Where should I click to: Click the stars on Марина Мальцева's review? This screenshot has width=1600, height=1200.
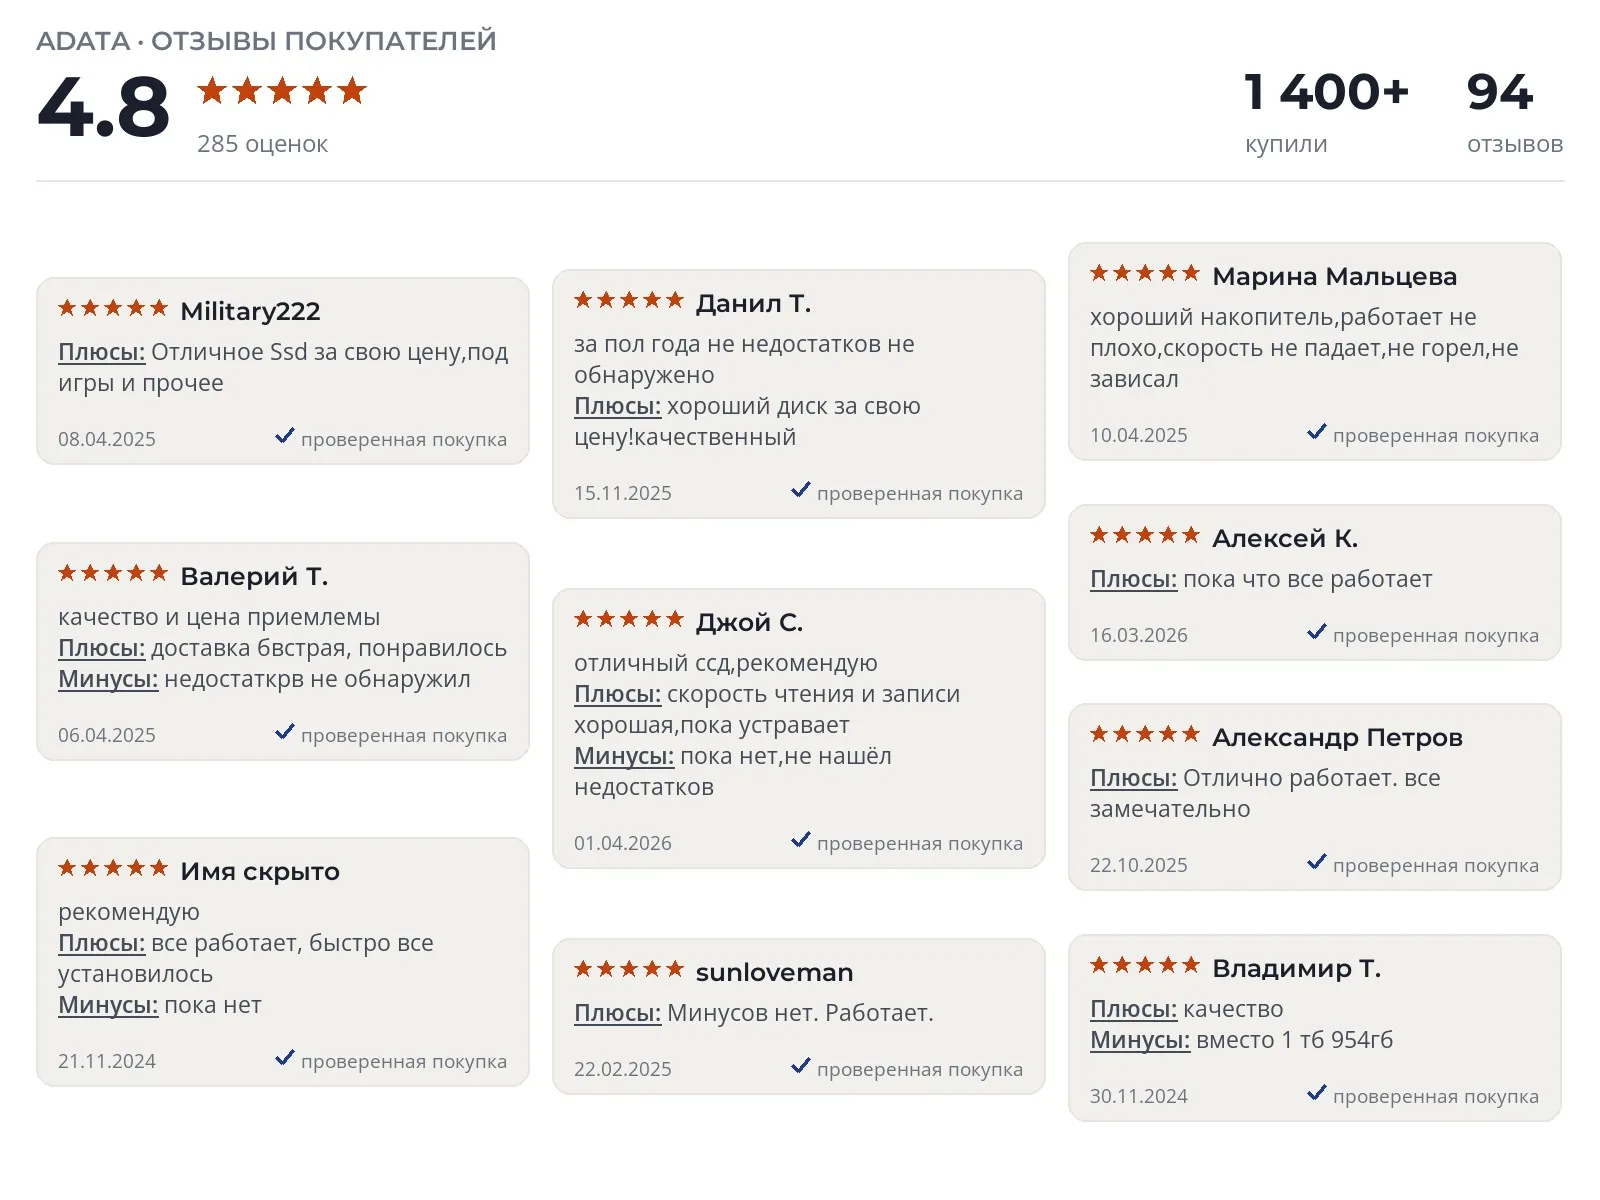click(x=1145, y=273)
